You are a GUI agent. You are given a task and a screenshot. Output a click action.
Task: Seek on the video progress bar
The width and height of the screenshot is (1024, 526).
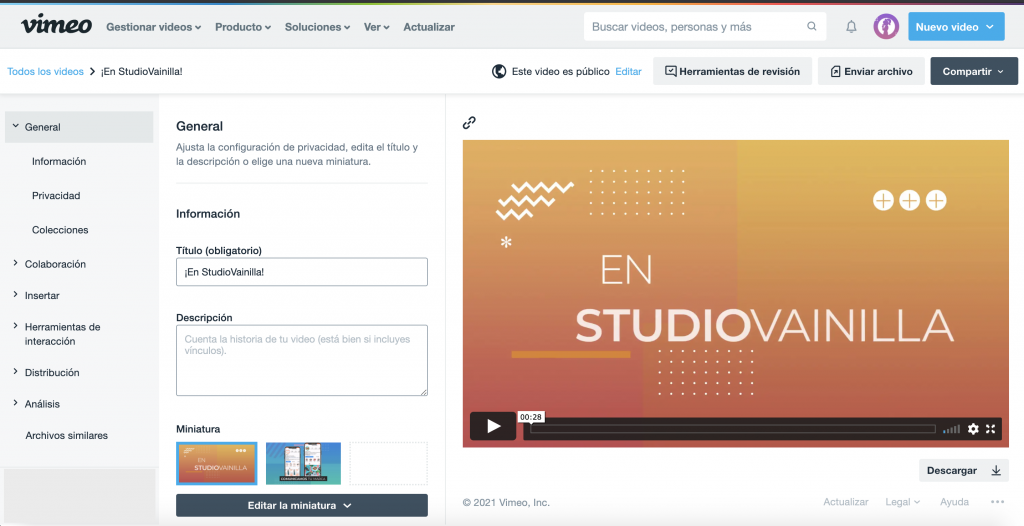click(x=733, y=429)
